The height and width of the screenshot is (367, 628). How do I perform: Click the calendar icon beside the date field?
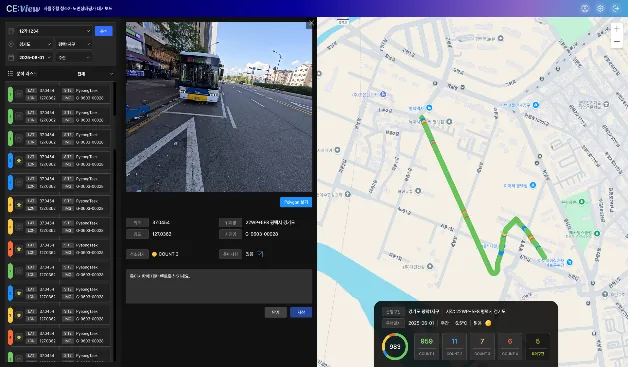pyautogui.click(x=11, y=57)
